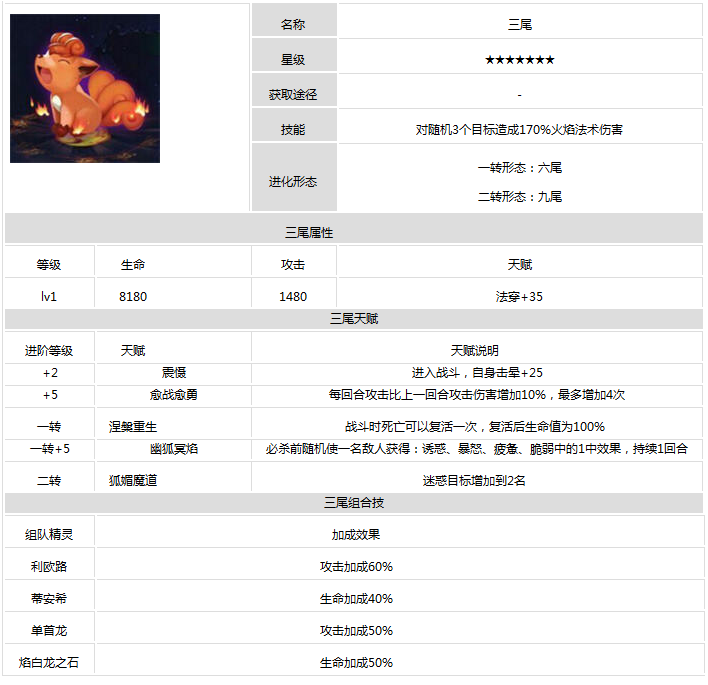Select the 涅槃重生 talent name
Image resolution: width=708 pixels, height=685 pixels.
[x=133, y=427]
